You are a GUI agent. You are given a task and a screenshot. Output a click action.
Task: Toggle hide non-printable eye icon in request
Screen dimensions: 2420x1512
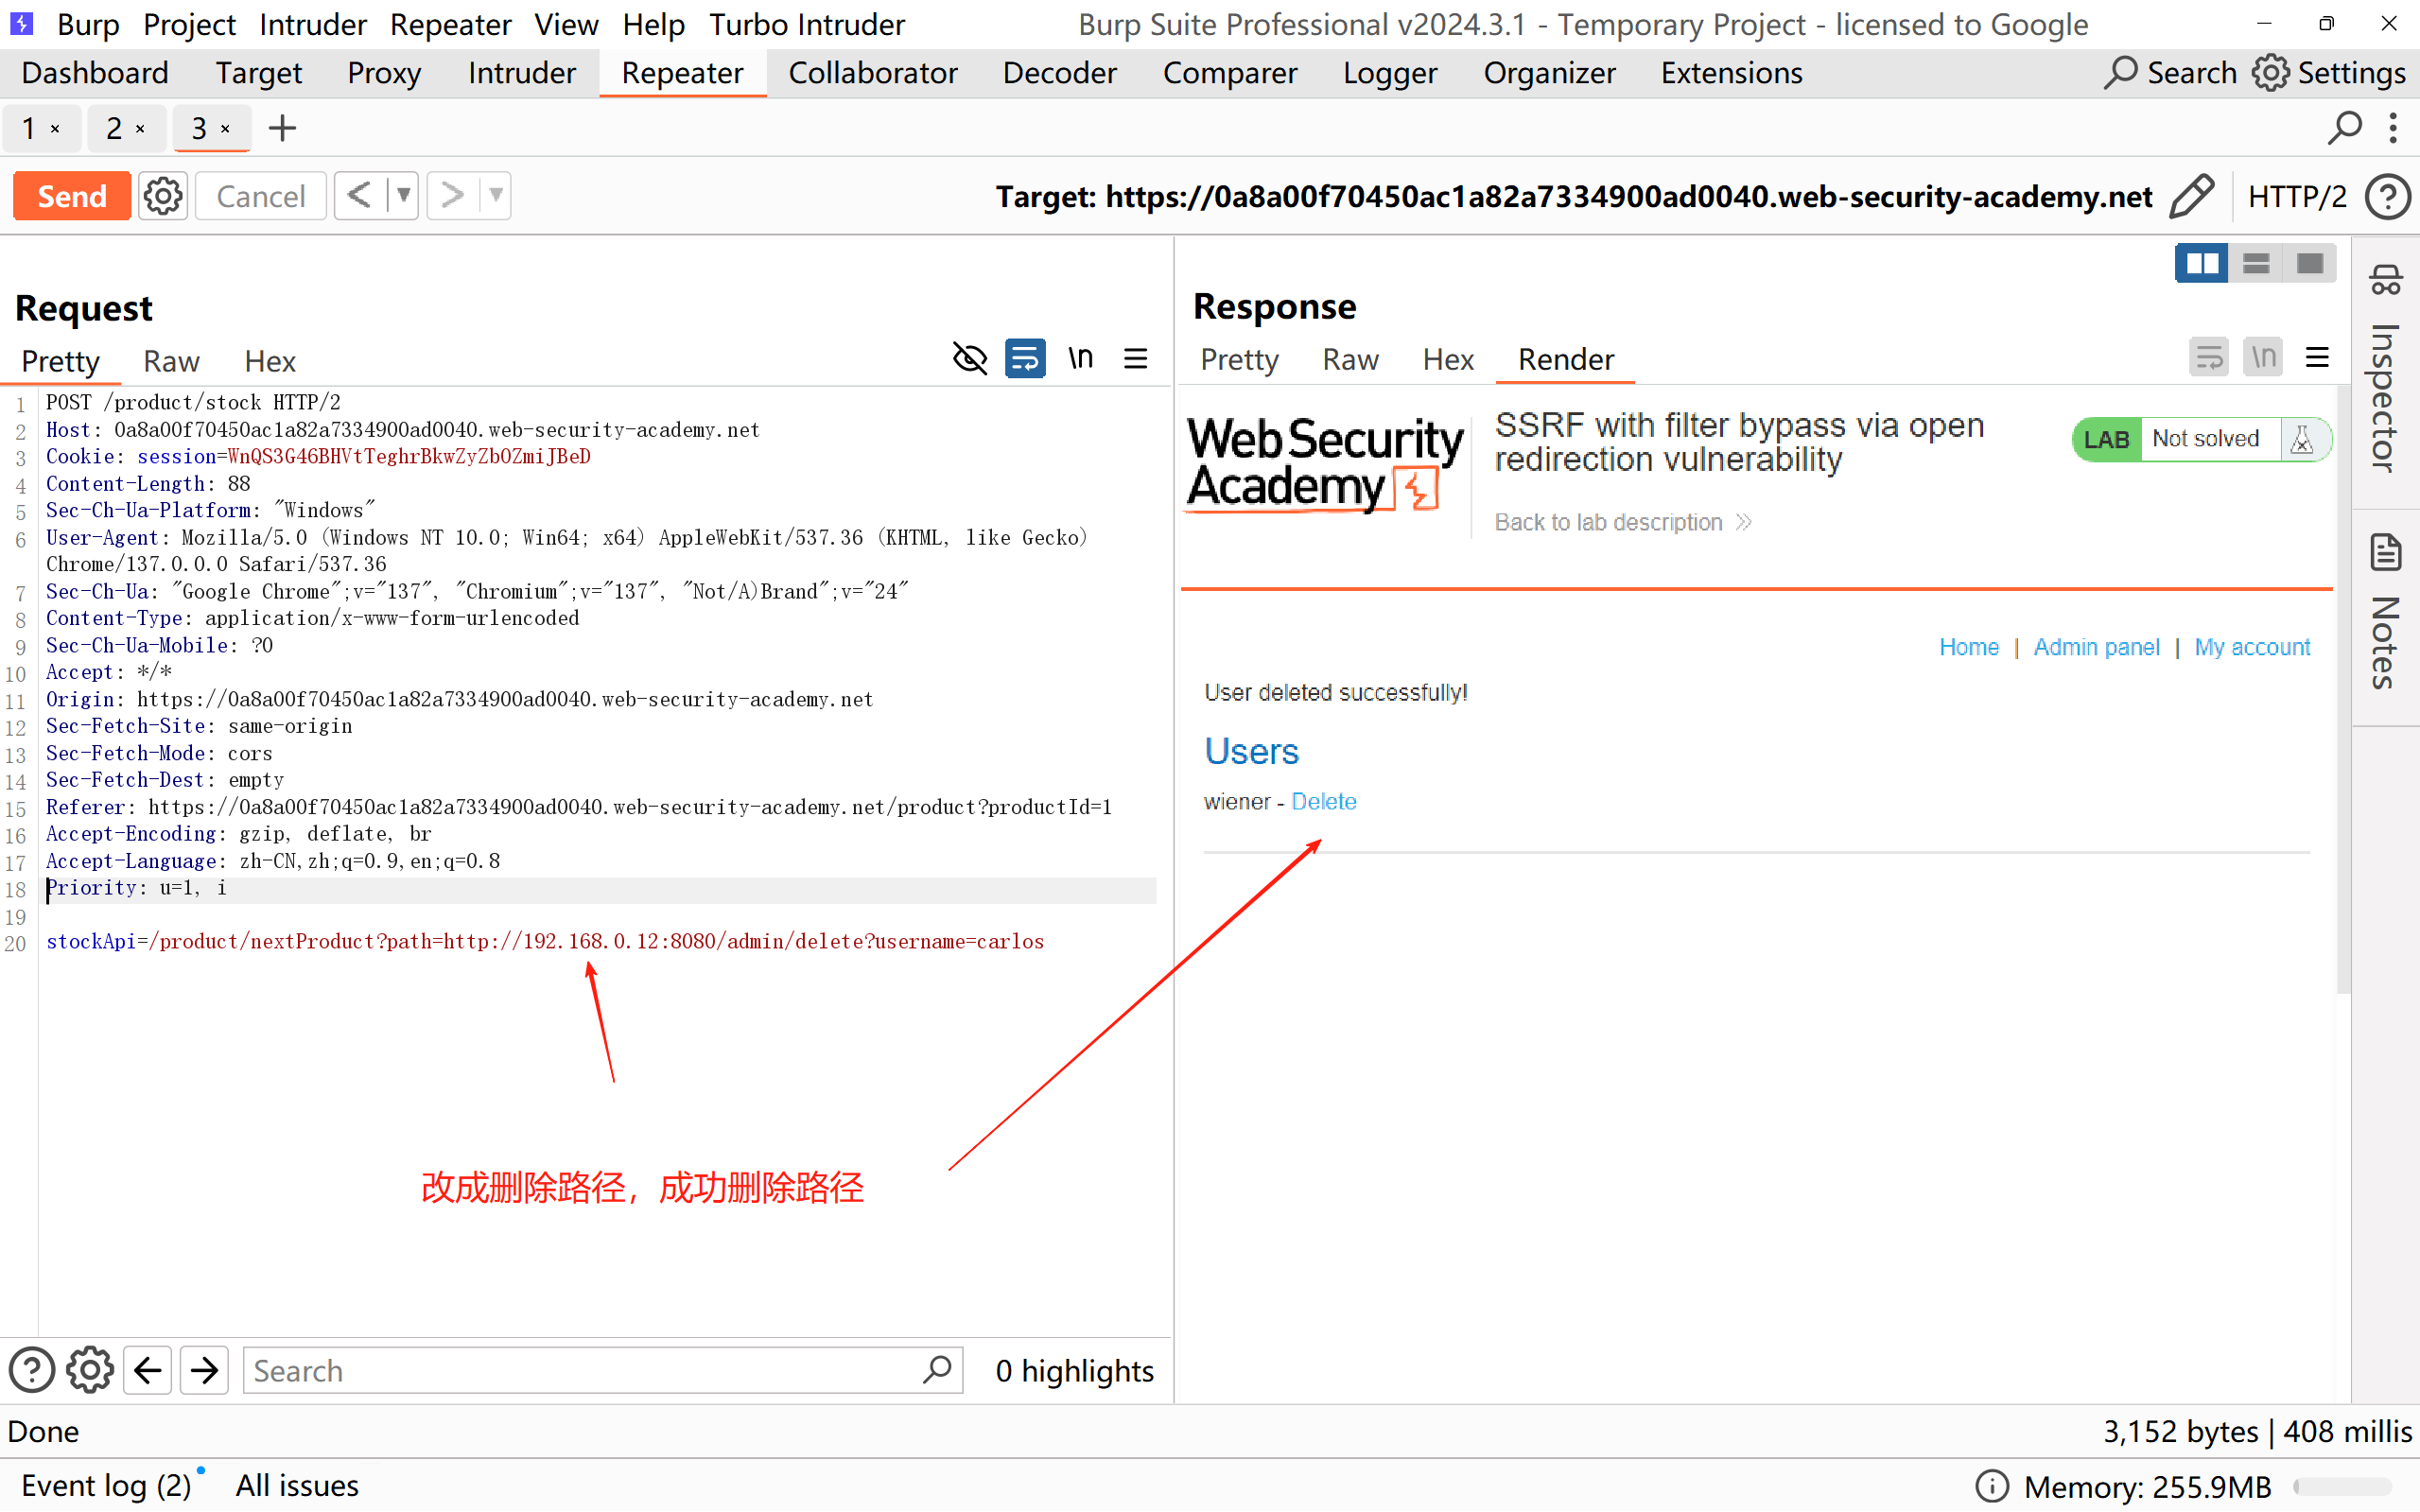tap(969, 358)
